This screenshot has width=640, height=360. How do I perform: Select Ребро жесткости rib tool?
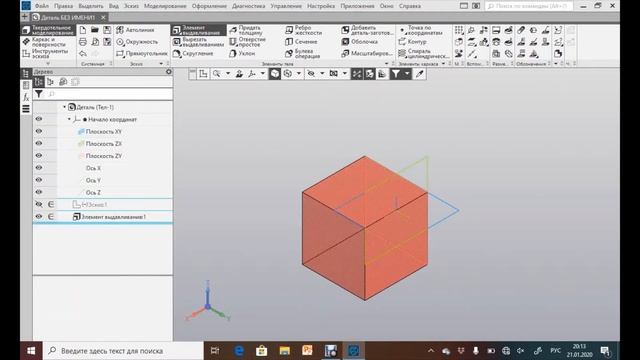[x=303, y=30]
